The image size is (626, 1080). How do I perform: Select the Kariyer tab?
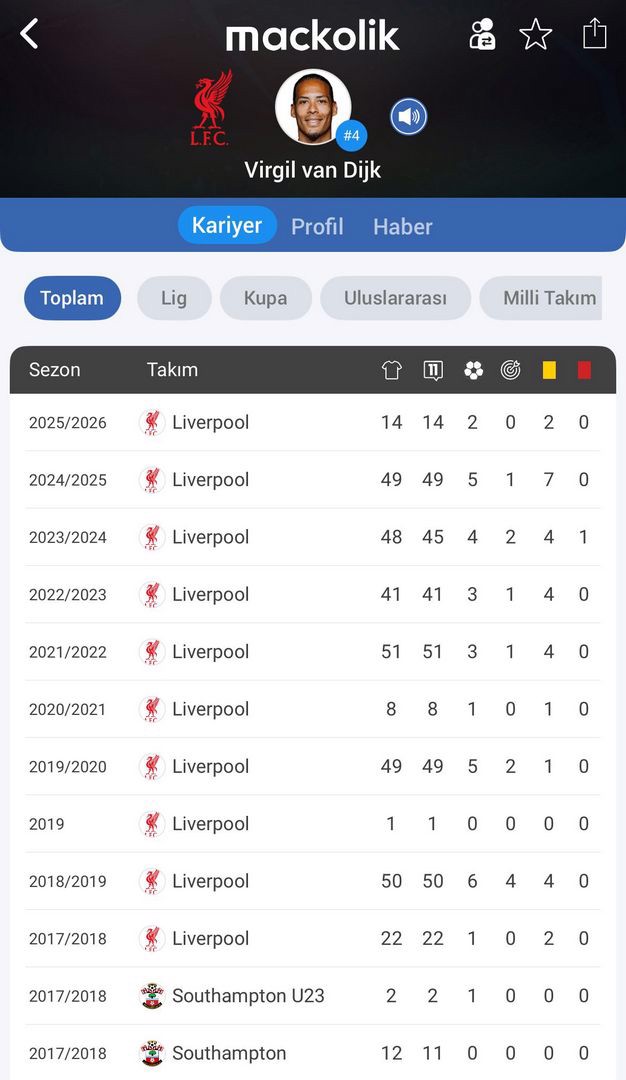click(227, 225)
